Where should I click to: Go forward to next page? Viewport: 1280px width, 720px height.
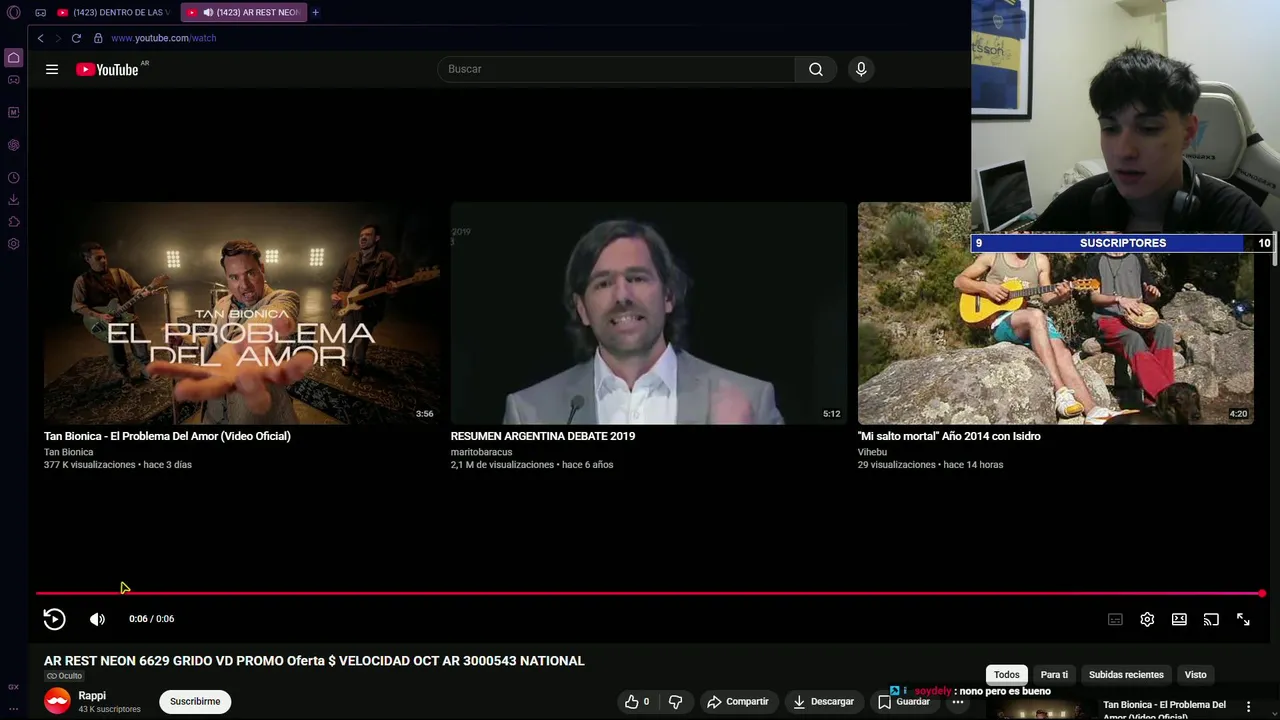tap(57, 38)
